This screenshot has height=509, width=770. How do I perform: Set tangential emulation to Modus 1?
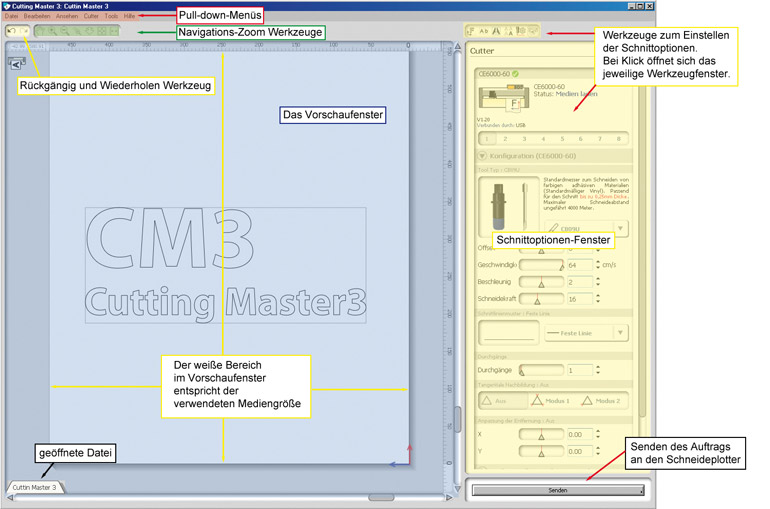(x=551, y=401)
